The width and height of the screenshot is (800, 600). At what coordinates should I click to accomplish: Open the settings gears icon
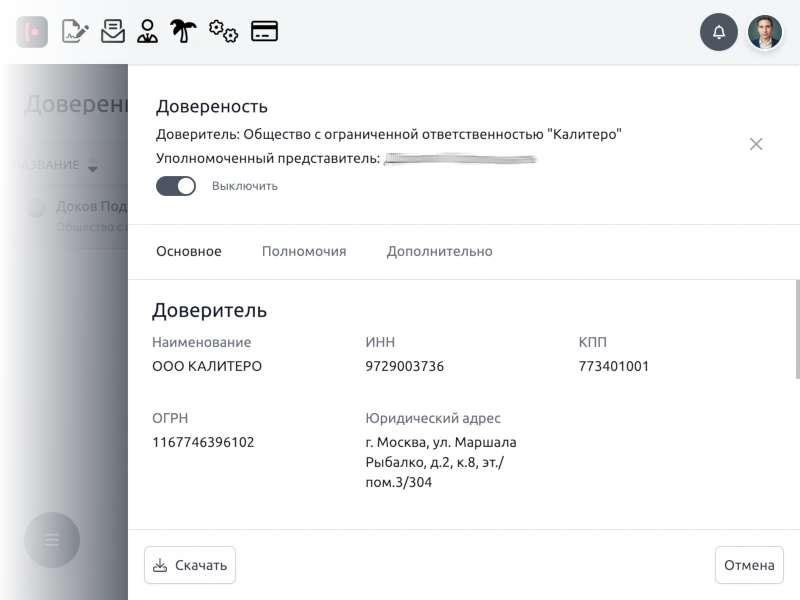point(223,31)
